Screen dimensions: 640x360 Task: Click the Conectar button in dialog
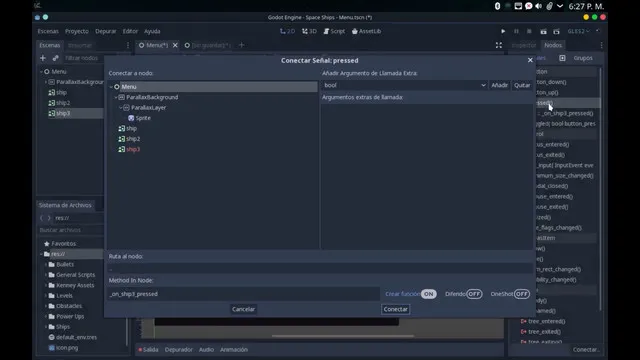click(396, 309)
